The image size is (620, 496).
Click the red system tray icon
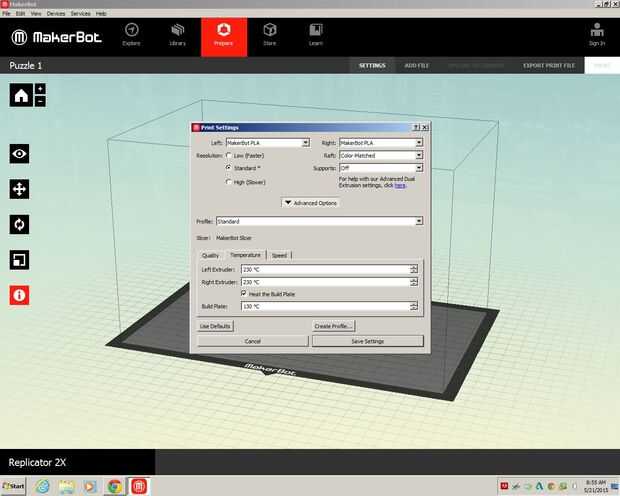click(504, 486)
